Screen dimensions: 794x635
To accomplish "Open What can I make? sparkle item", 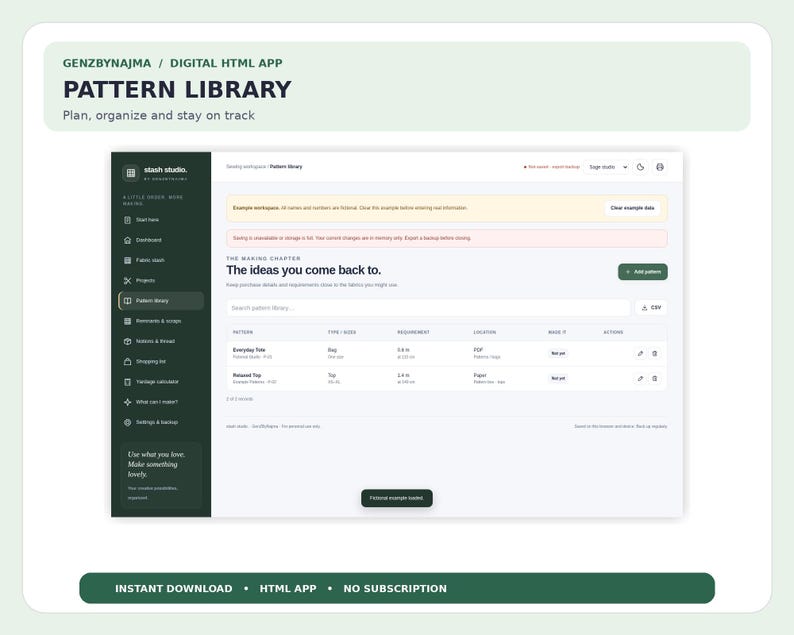I will (161, 402).
